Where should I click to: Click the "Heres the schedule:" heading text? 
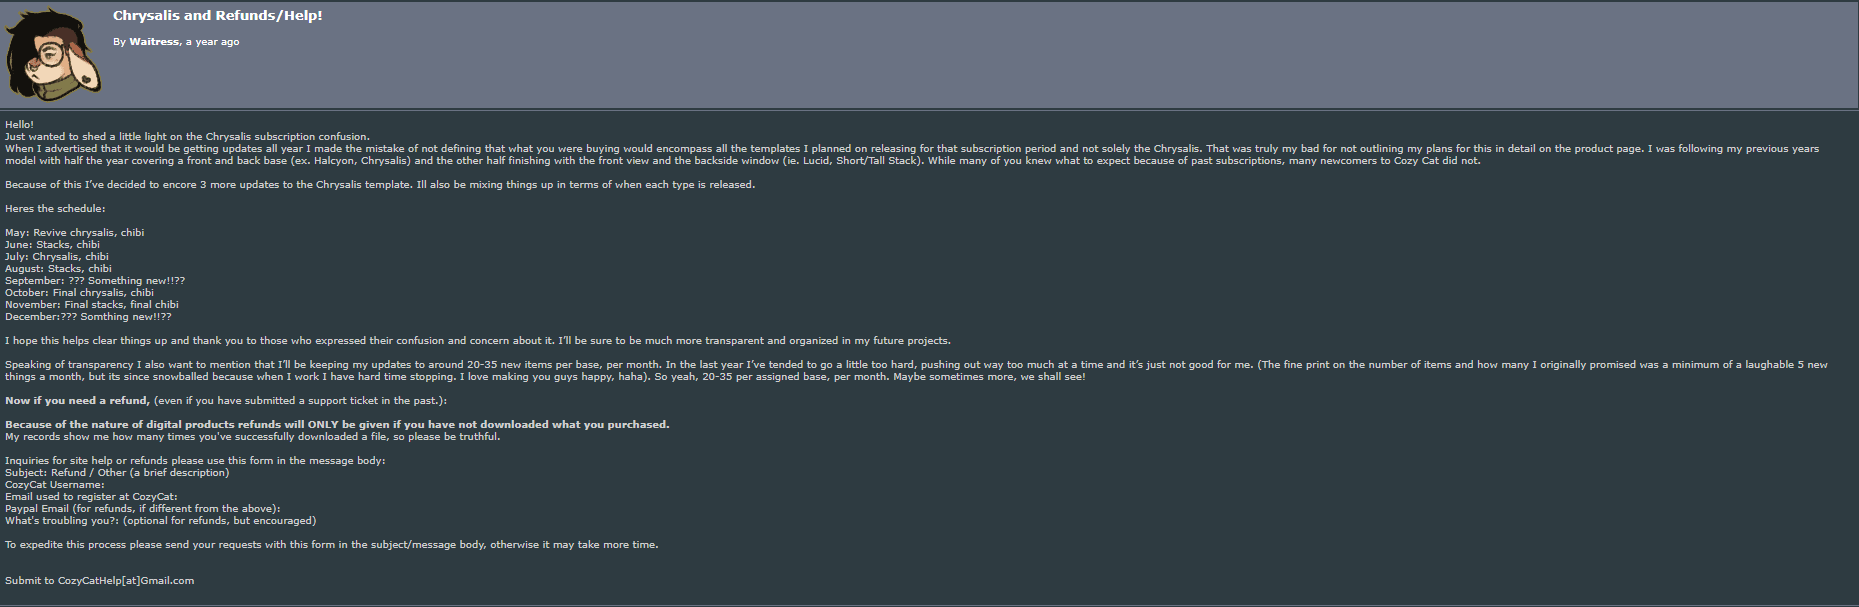coord(55,209)
